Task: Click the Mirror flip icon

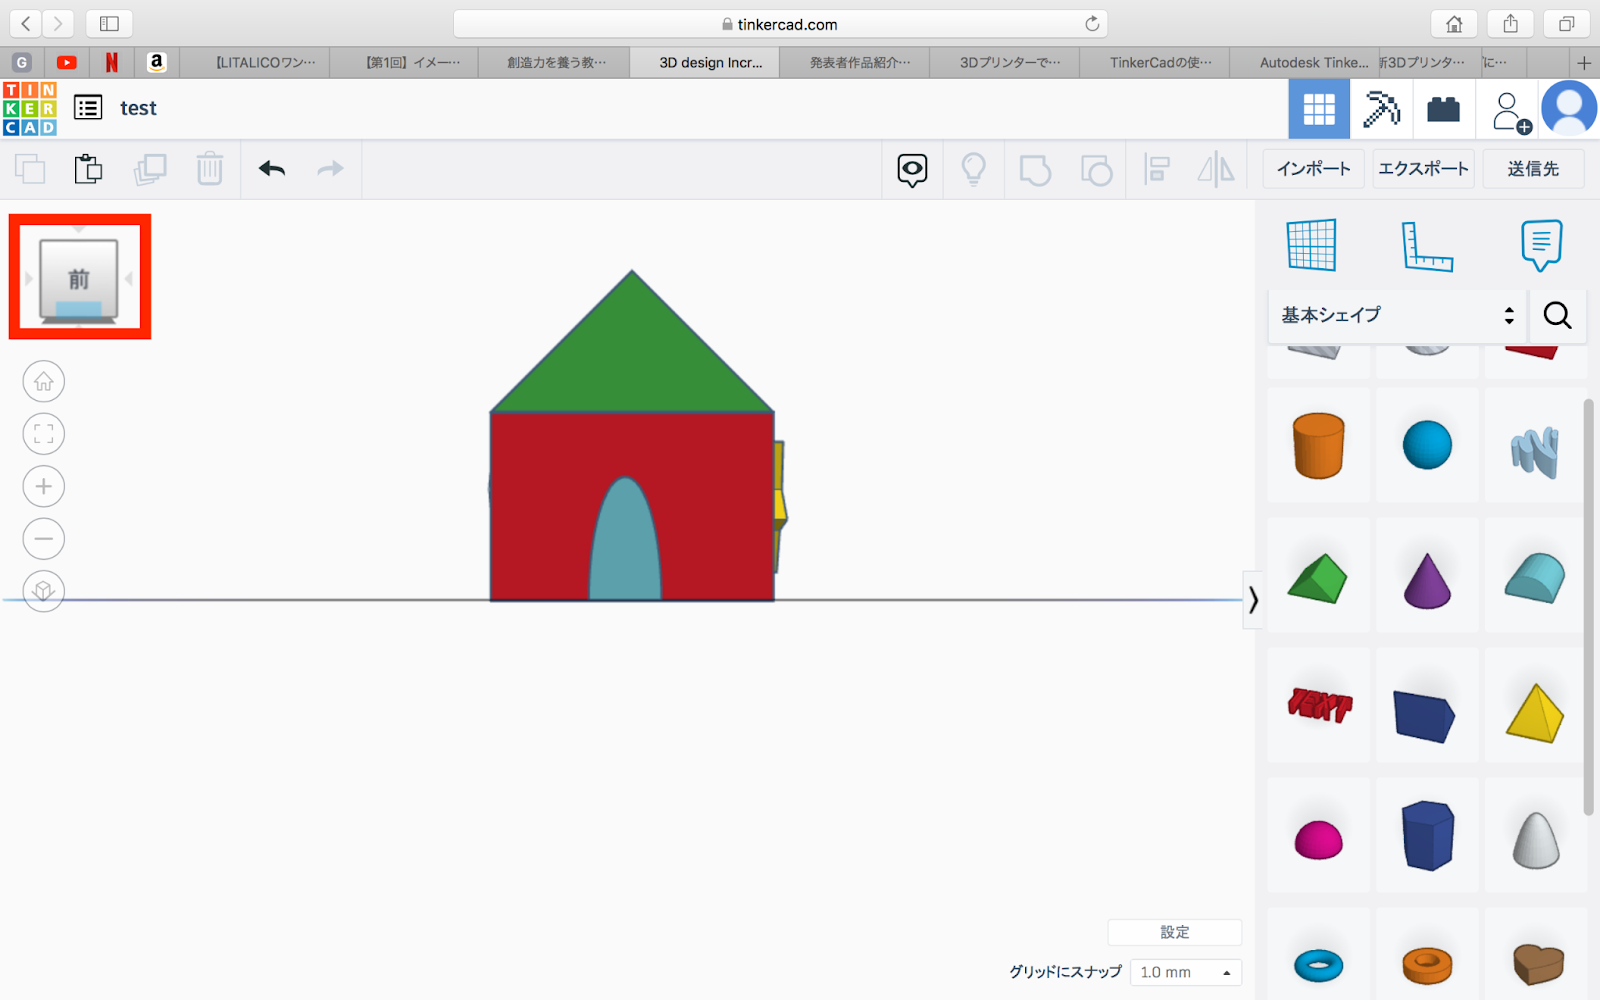Action: (x=1216, y=170)
